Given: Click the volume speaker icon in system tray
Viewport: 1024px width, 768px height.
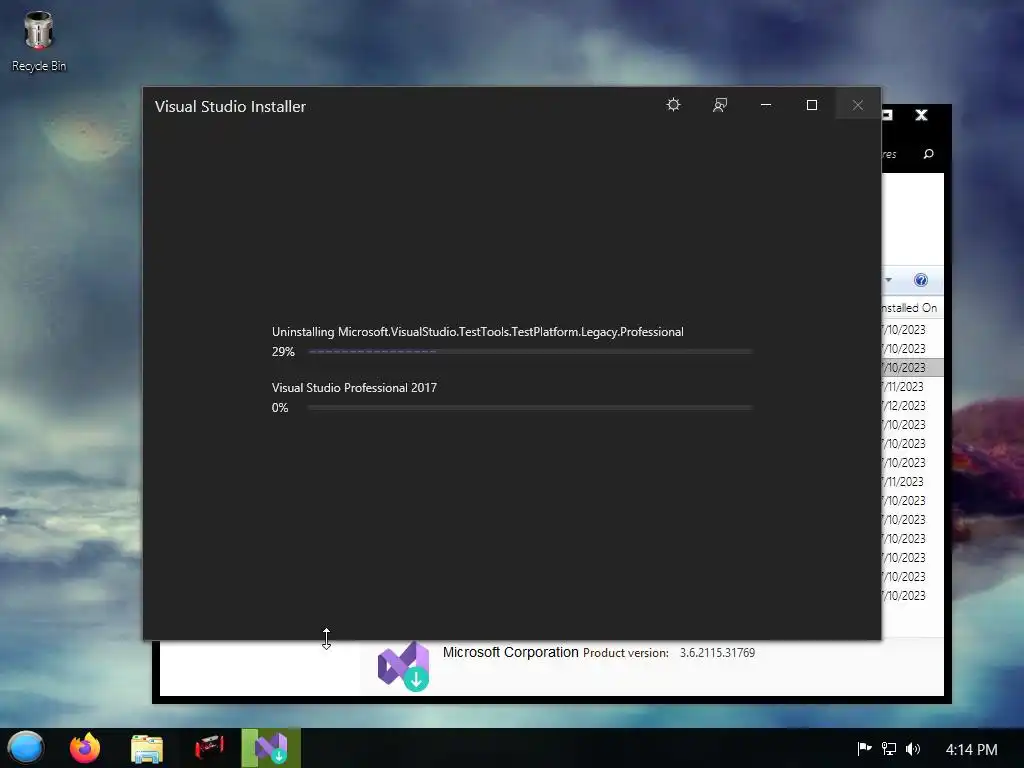Looking at the screenshot, I should [913, 749].
